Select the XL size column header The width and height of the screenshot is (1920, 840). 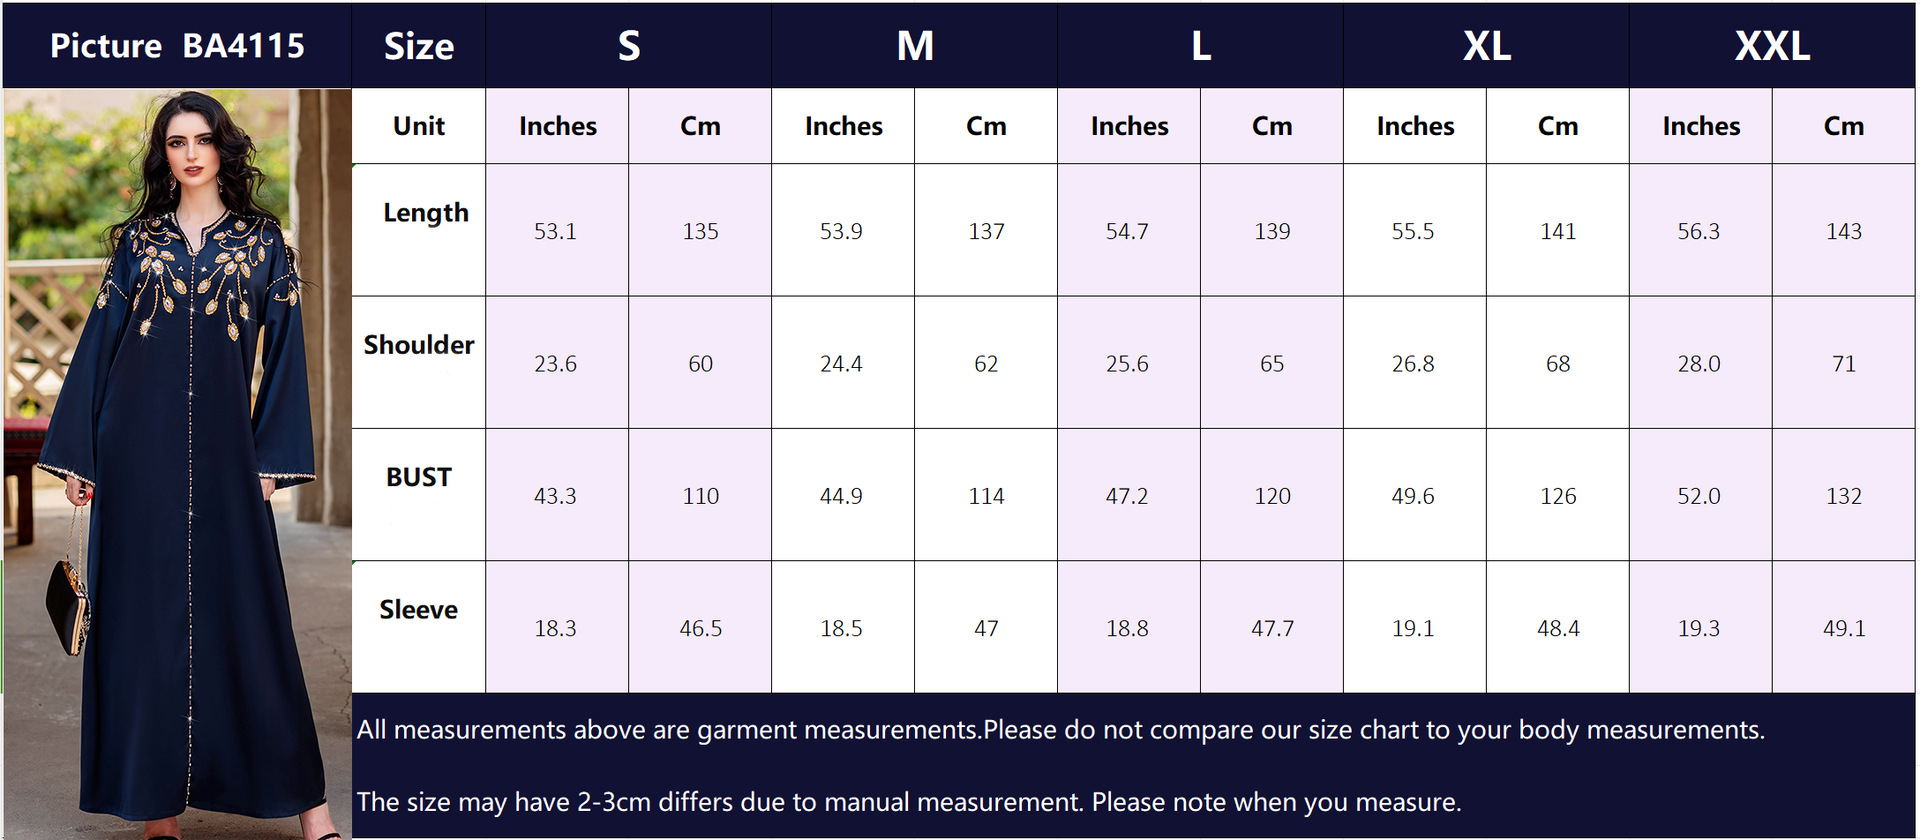pos(1486,46)
